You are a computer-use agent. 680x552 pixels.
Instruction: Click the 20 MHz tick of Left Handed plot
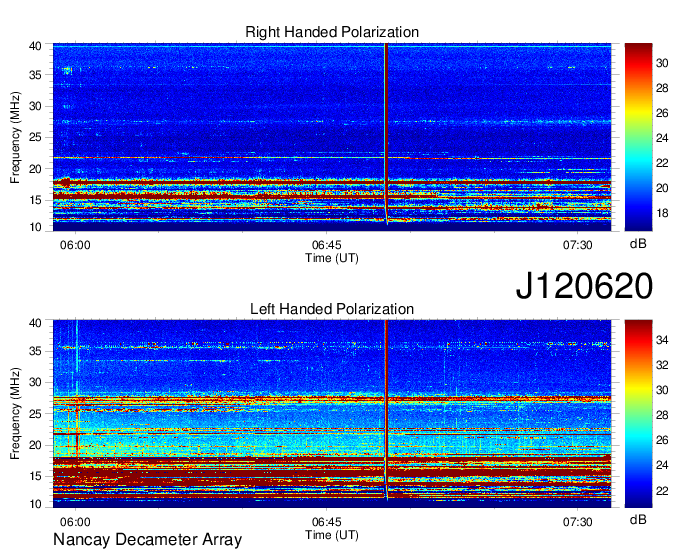[x=35, y=445]
